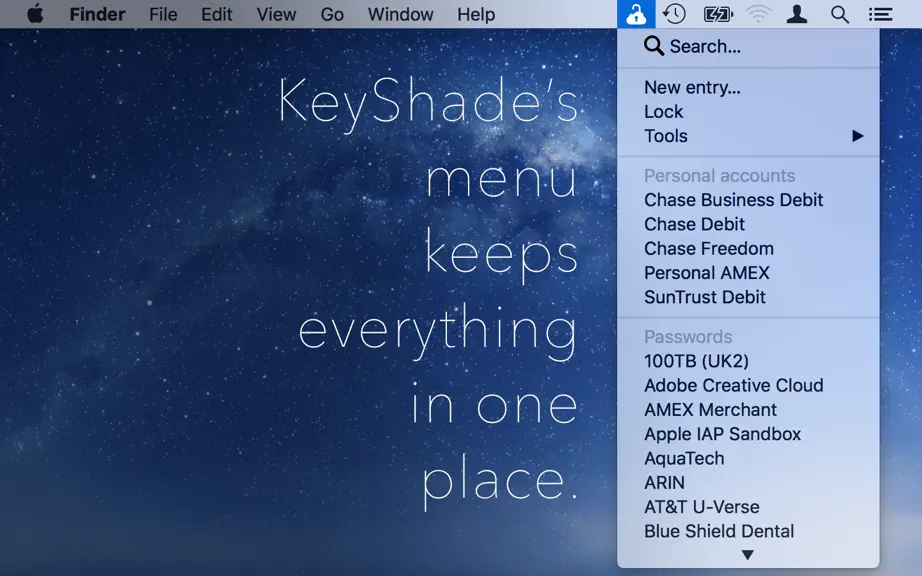
Task: Click the down arrow to show more entries
Action: tap(747, 555)
